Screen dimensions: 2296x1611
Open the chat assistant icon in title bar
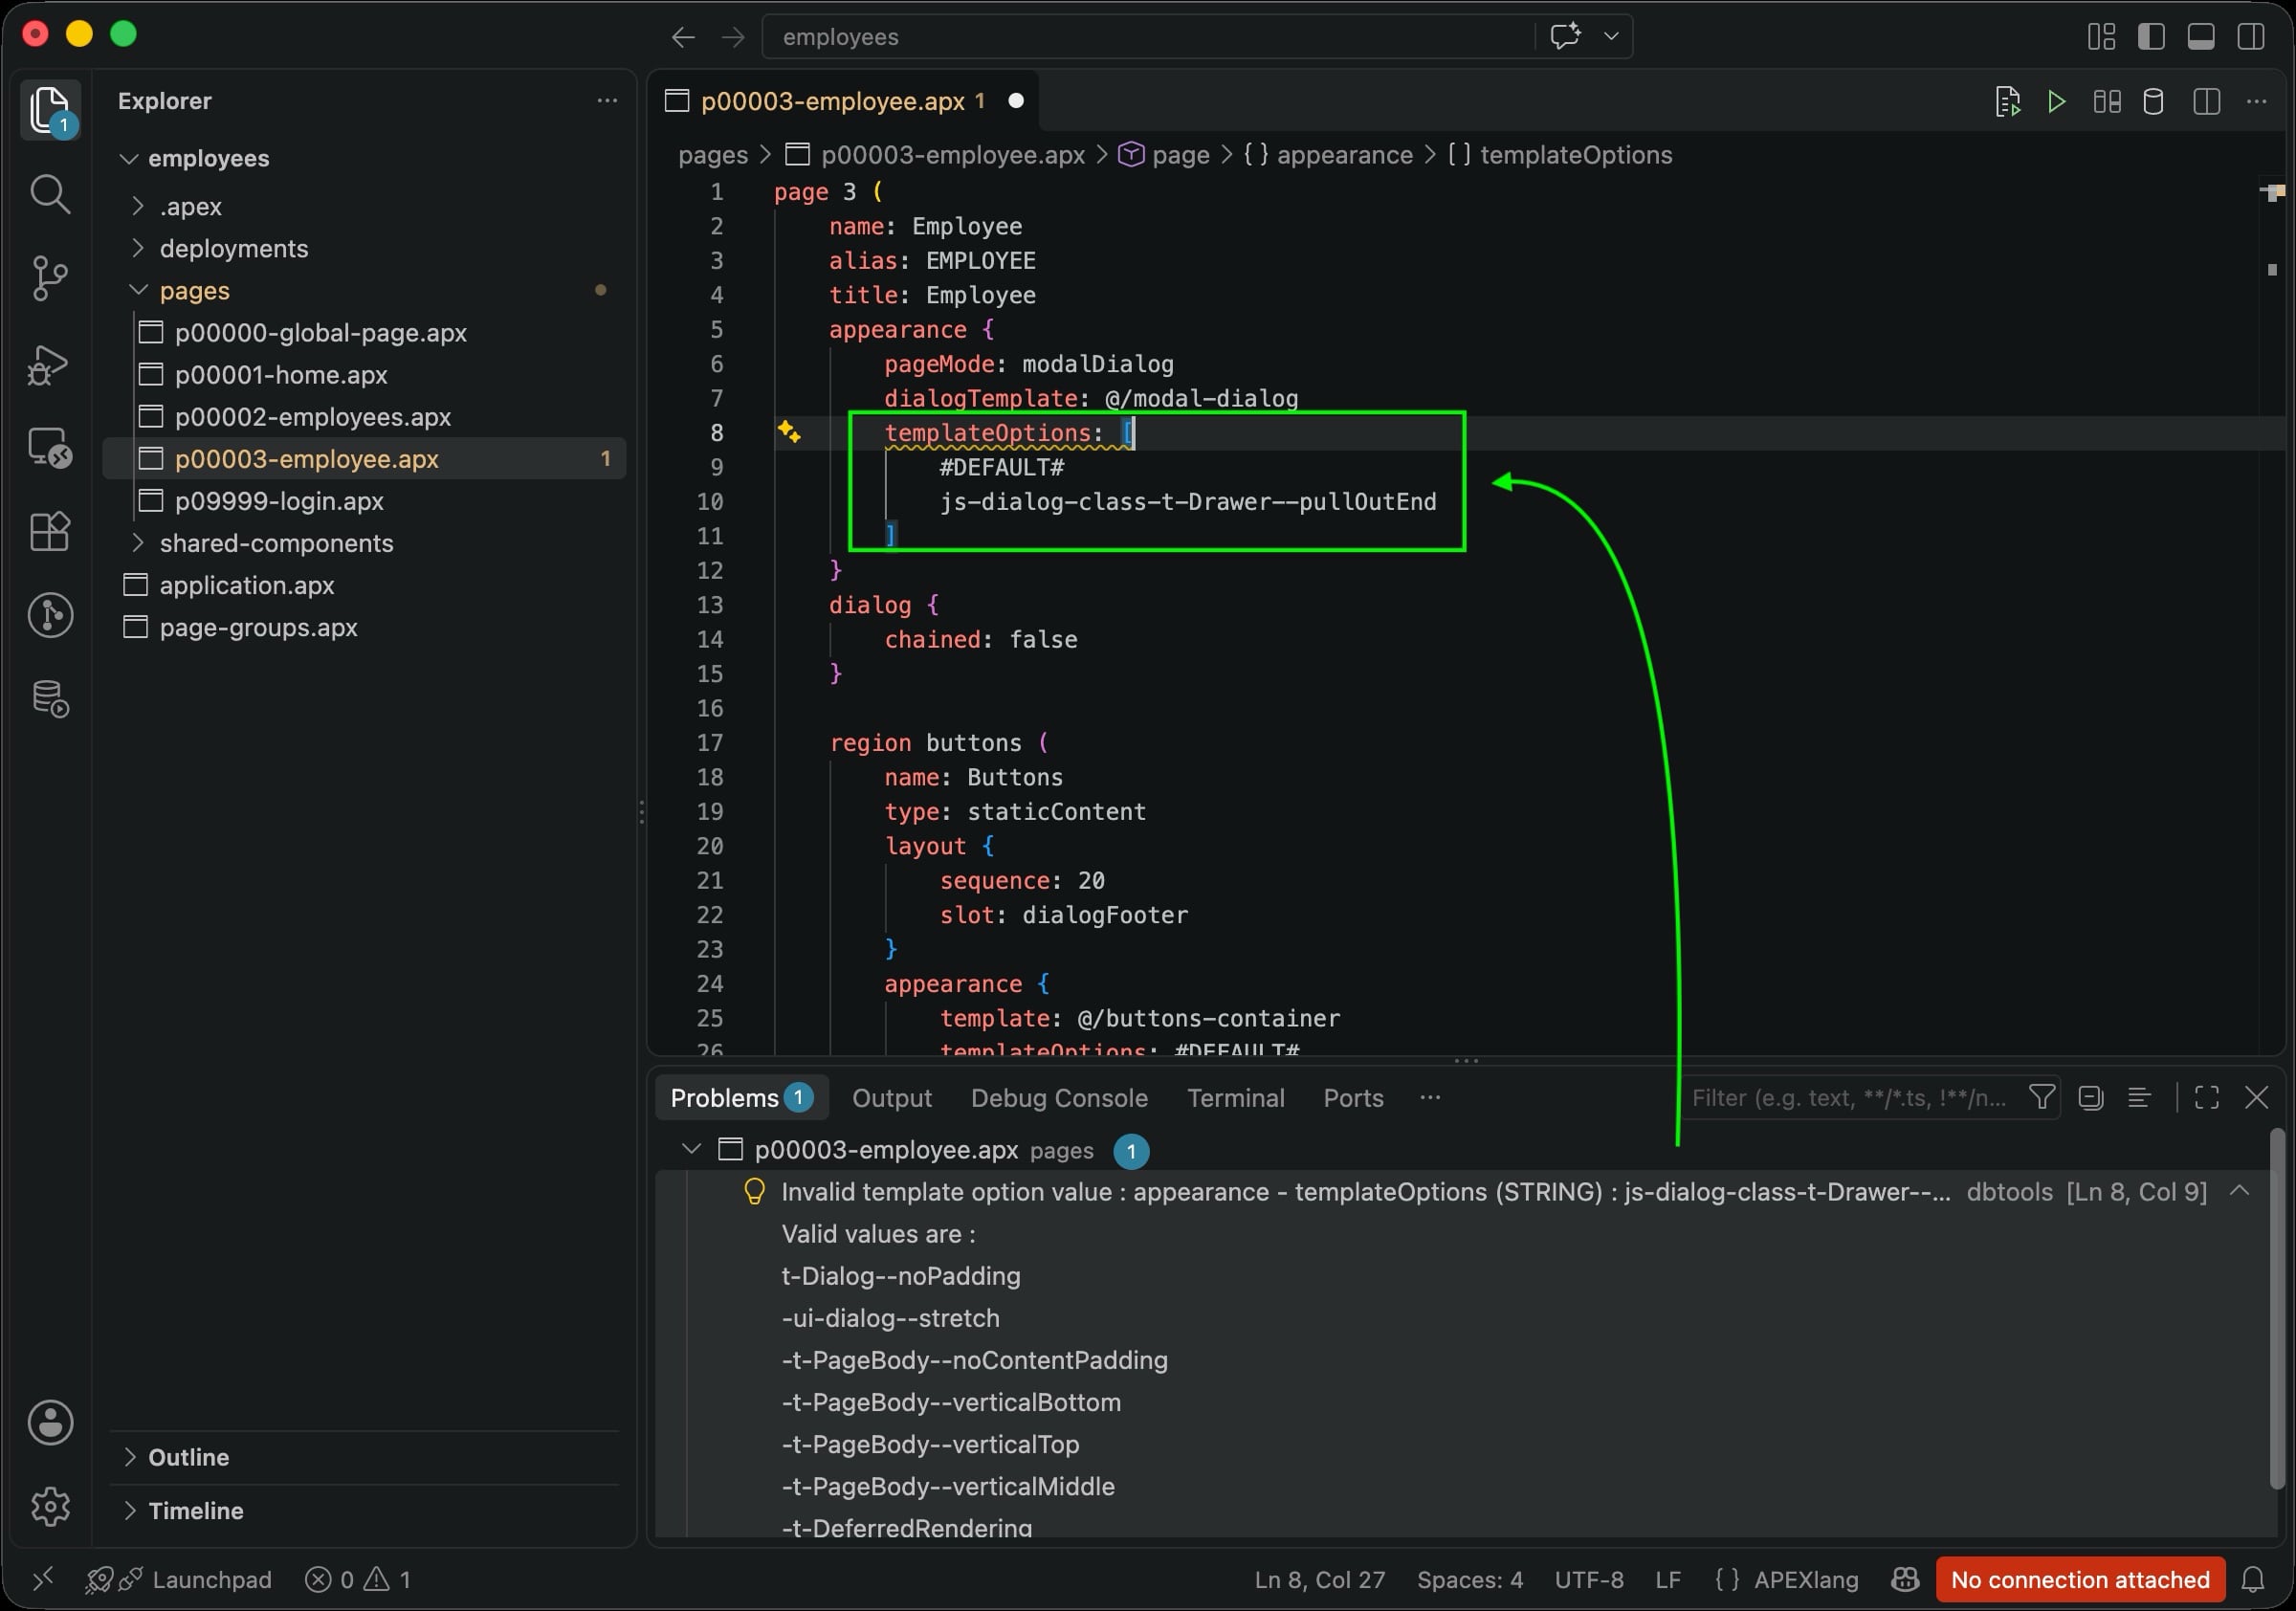tap(1565, 36)
